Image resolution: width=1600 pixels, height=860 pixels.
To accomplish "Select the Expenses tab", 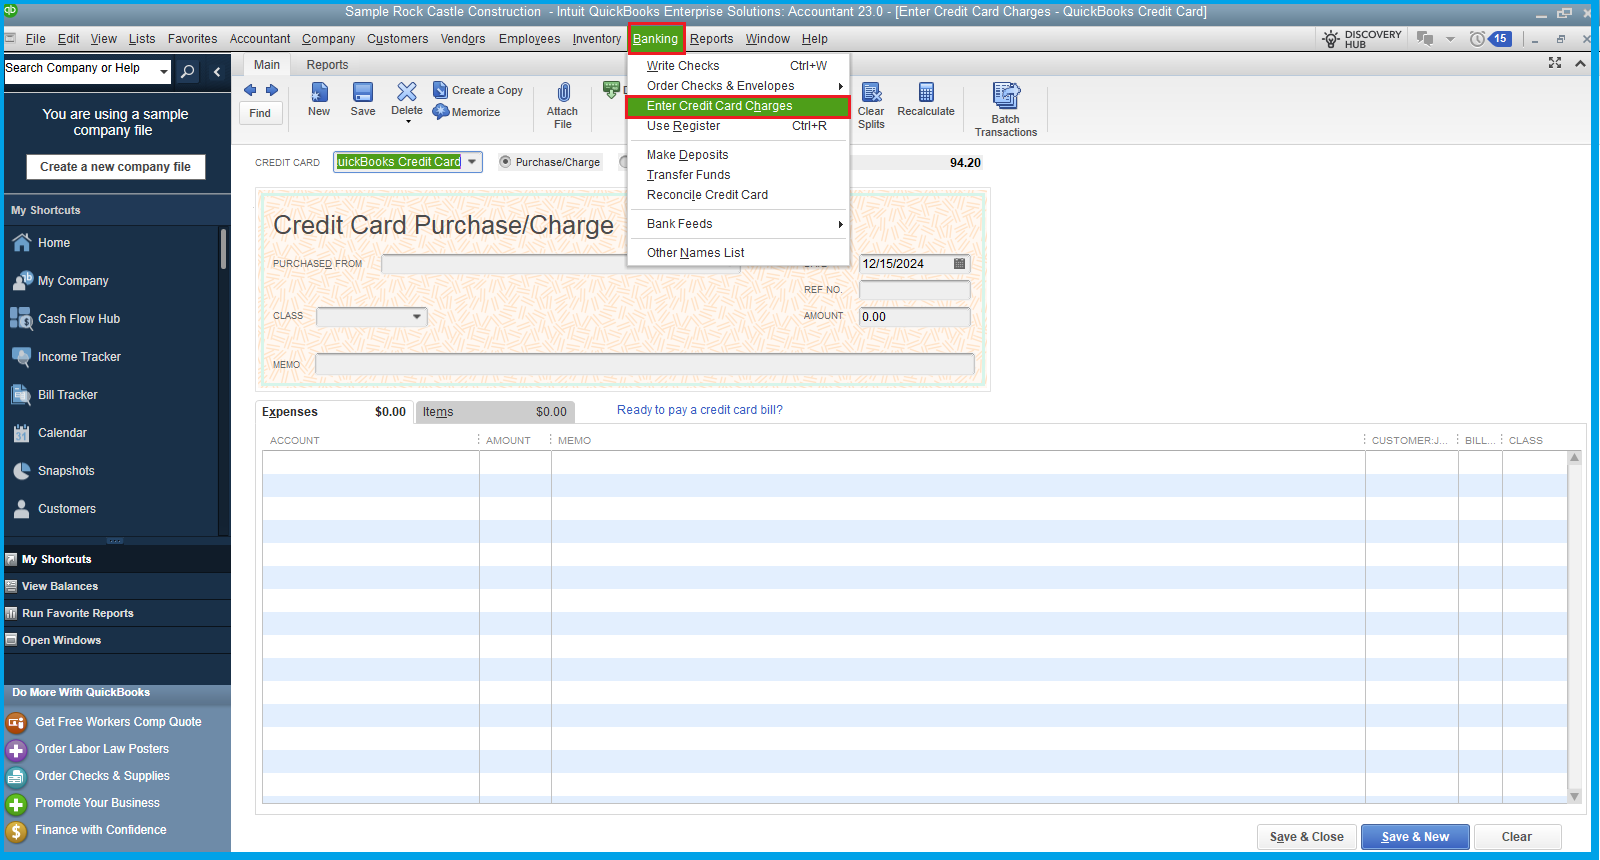I will [x=334, y=412].
